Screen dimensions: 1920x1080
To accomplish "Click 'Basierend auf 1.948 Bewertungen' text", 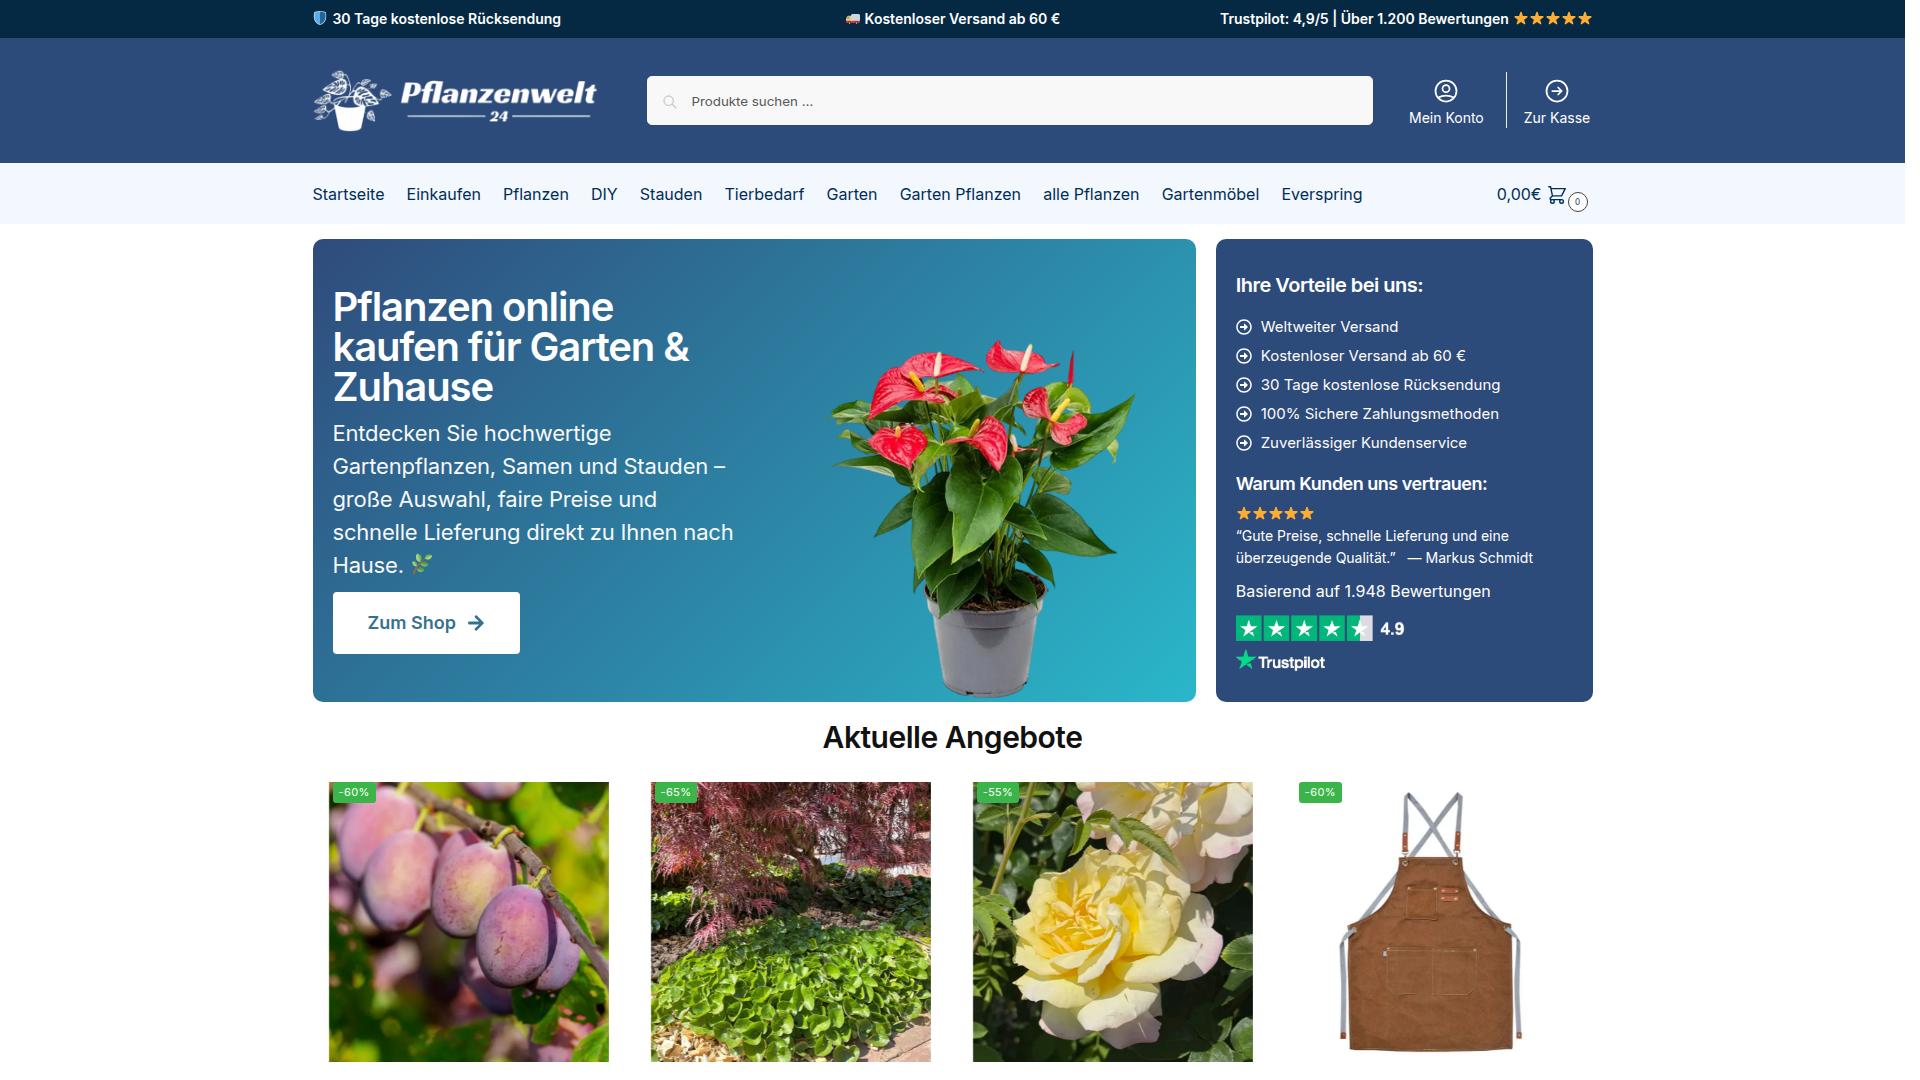I will (x=1363, y=591).
